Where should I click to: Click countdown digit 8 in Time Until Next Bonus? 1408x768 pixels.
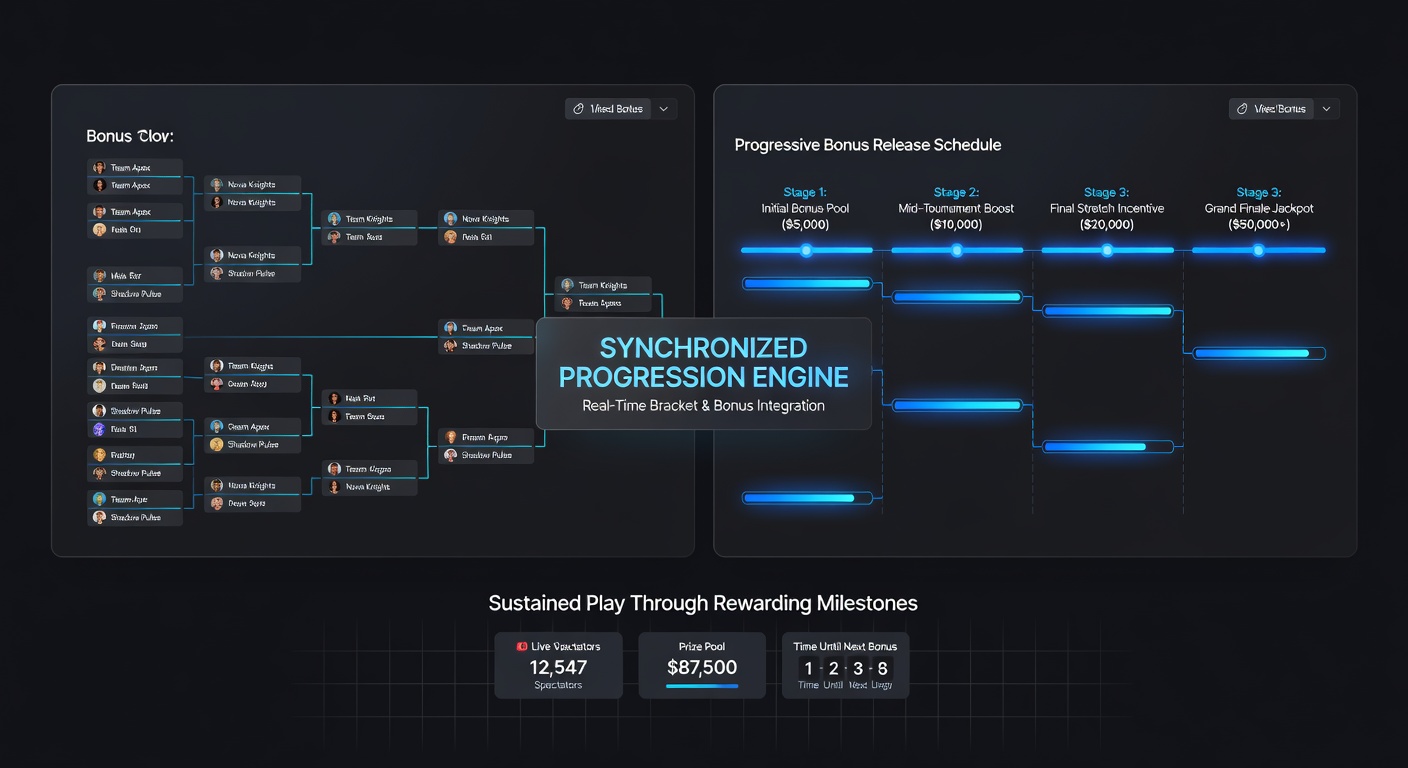[882, 668]
